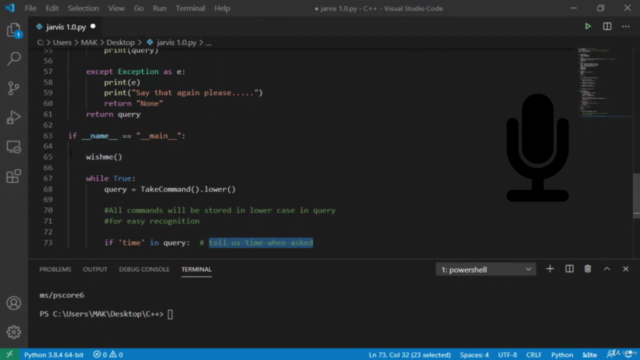
Task: Click the code minimap
Action: (x=604, y=82)
